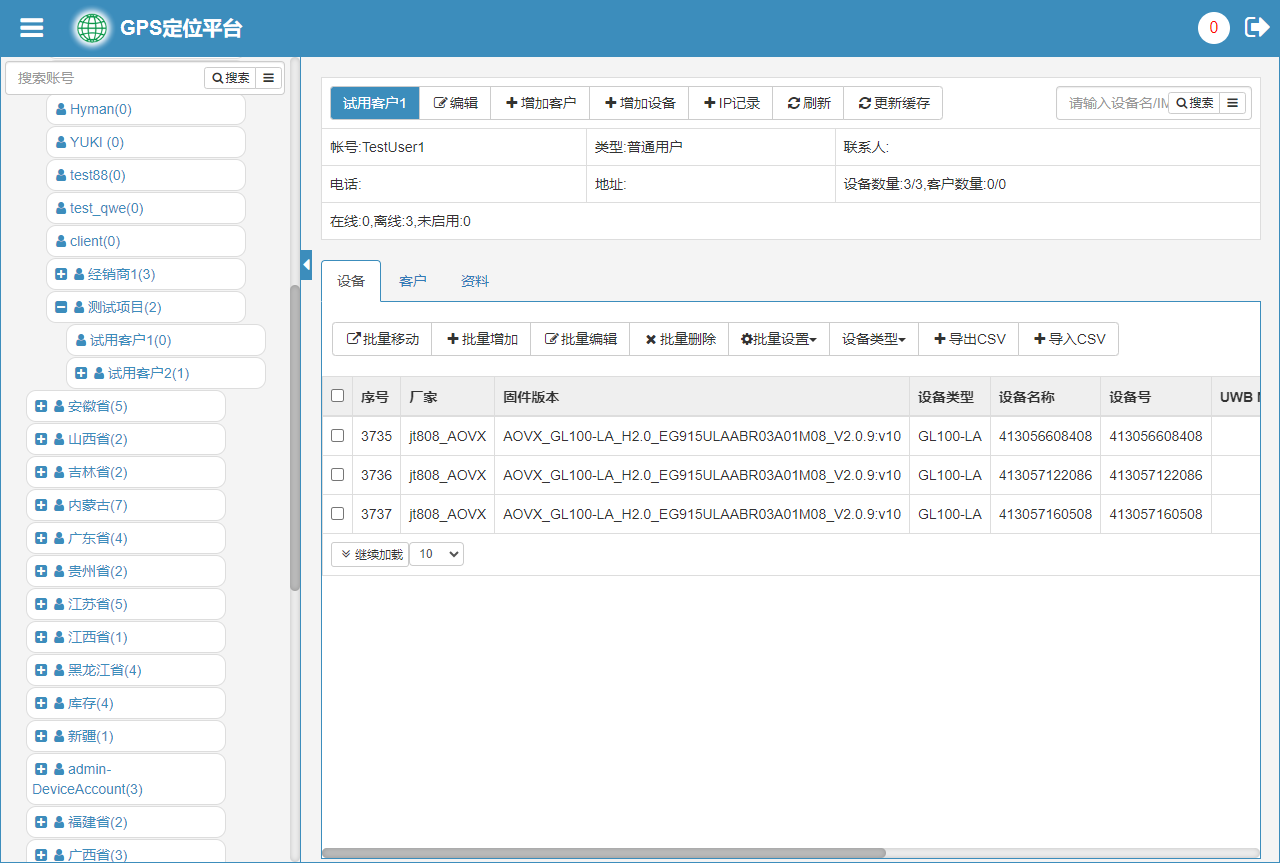Click the notification count badge
The image size is (1280, 863).
pos(1213,28)
